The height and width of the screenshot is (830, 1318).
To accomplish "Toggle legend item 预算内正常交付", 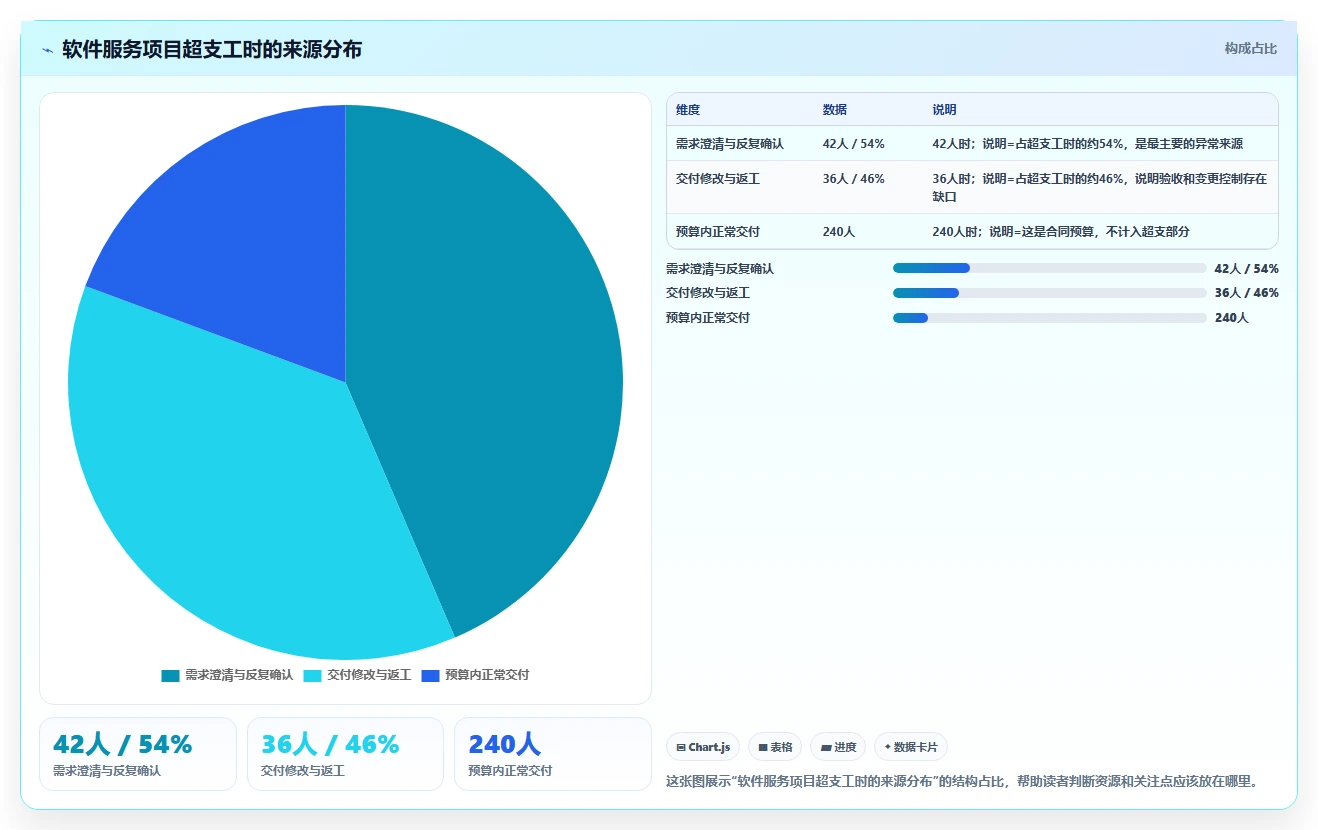I will point(475,675).
